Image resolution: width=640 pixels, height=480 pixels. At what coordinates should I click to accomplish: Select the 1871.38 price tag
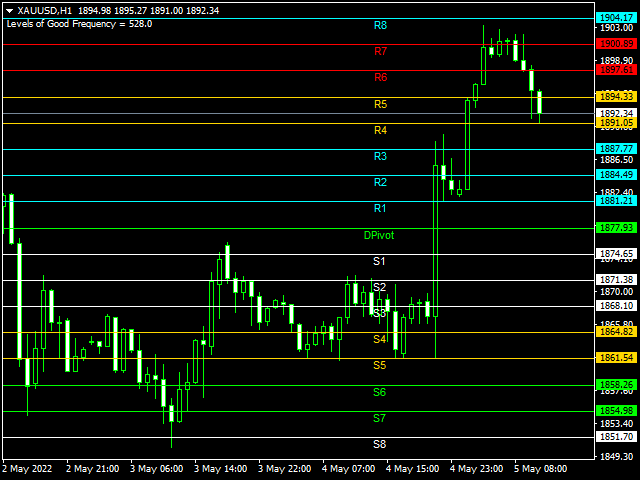[x=616, y=280]
